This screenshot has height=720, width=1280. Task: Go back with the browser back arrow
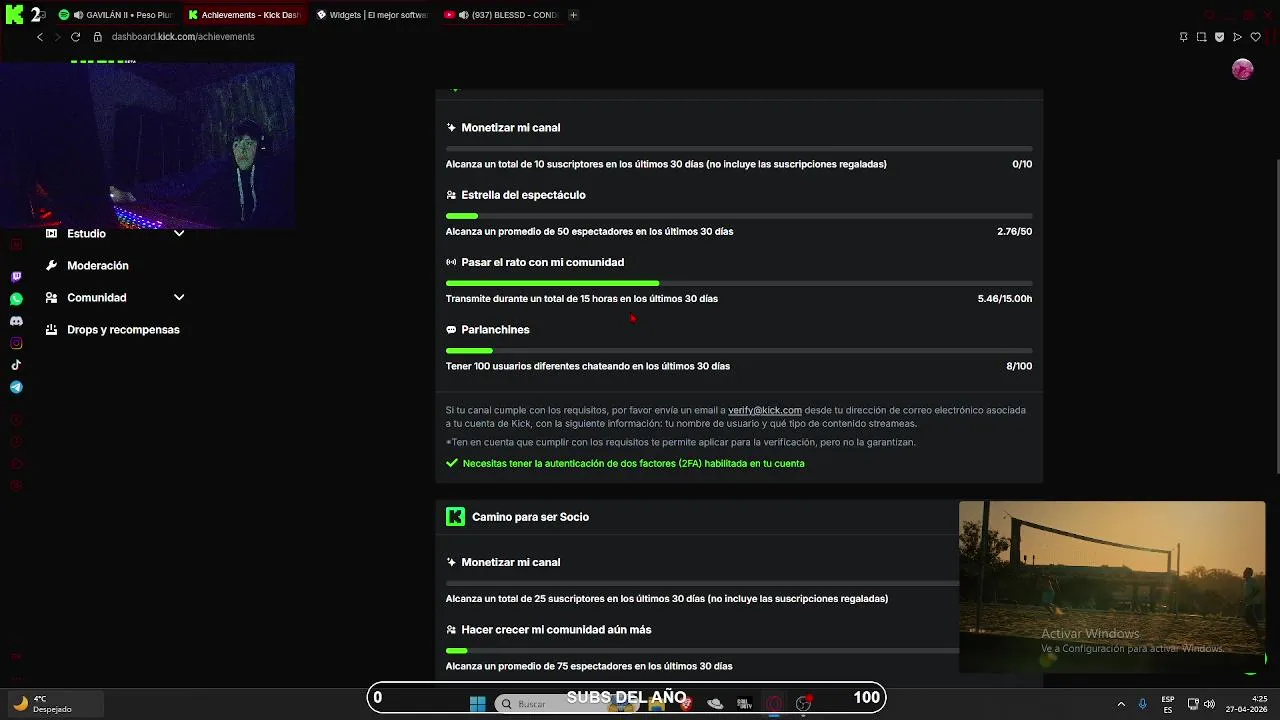(x=40, y=37)
